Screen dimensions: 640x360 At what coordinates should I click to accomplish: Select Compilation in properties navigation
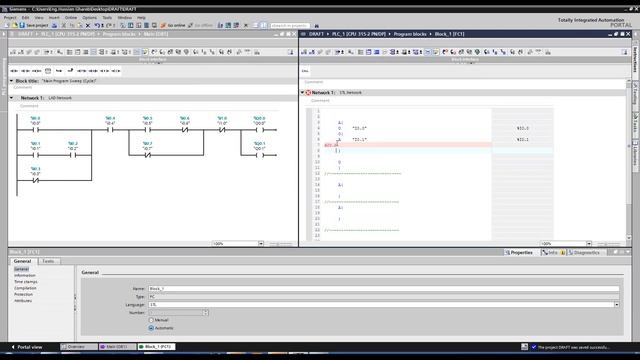coord(25,288)
